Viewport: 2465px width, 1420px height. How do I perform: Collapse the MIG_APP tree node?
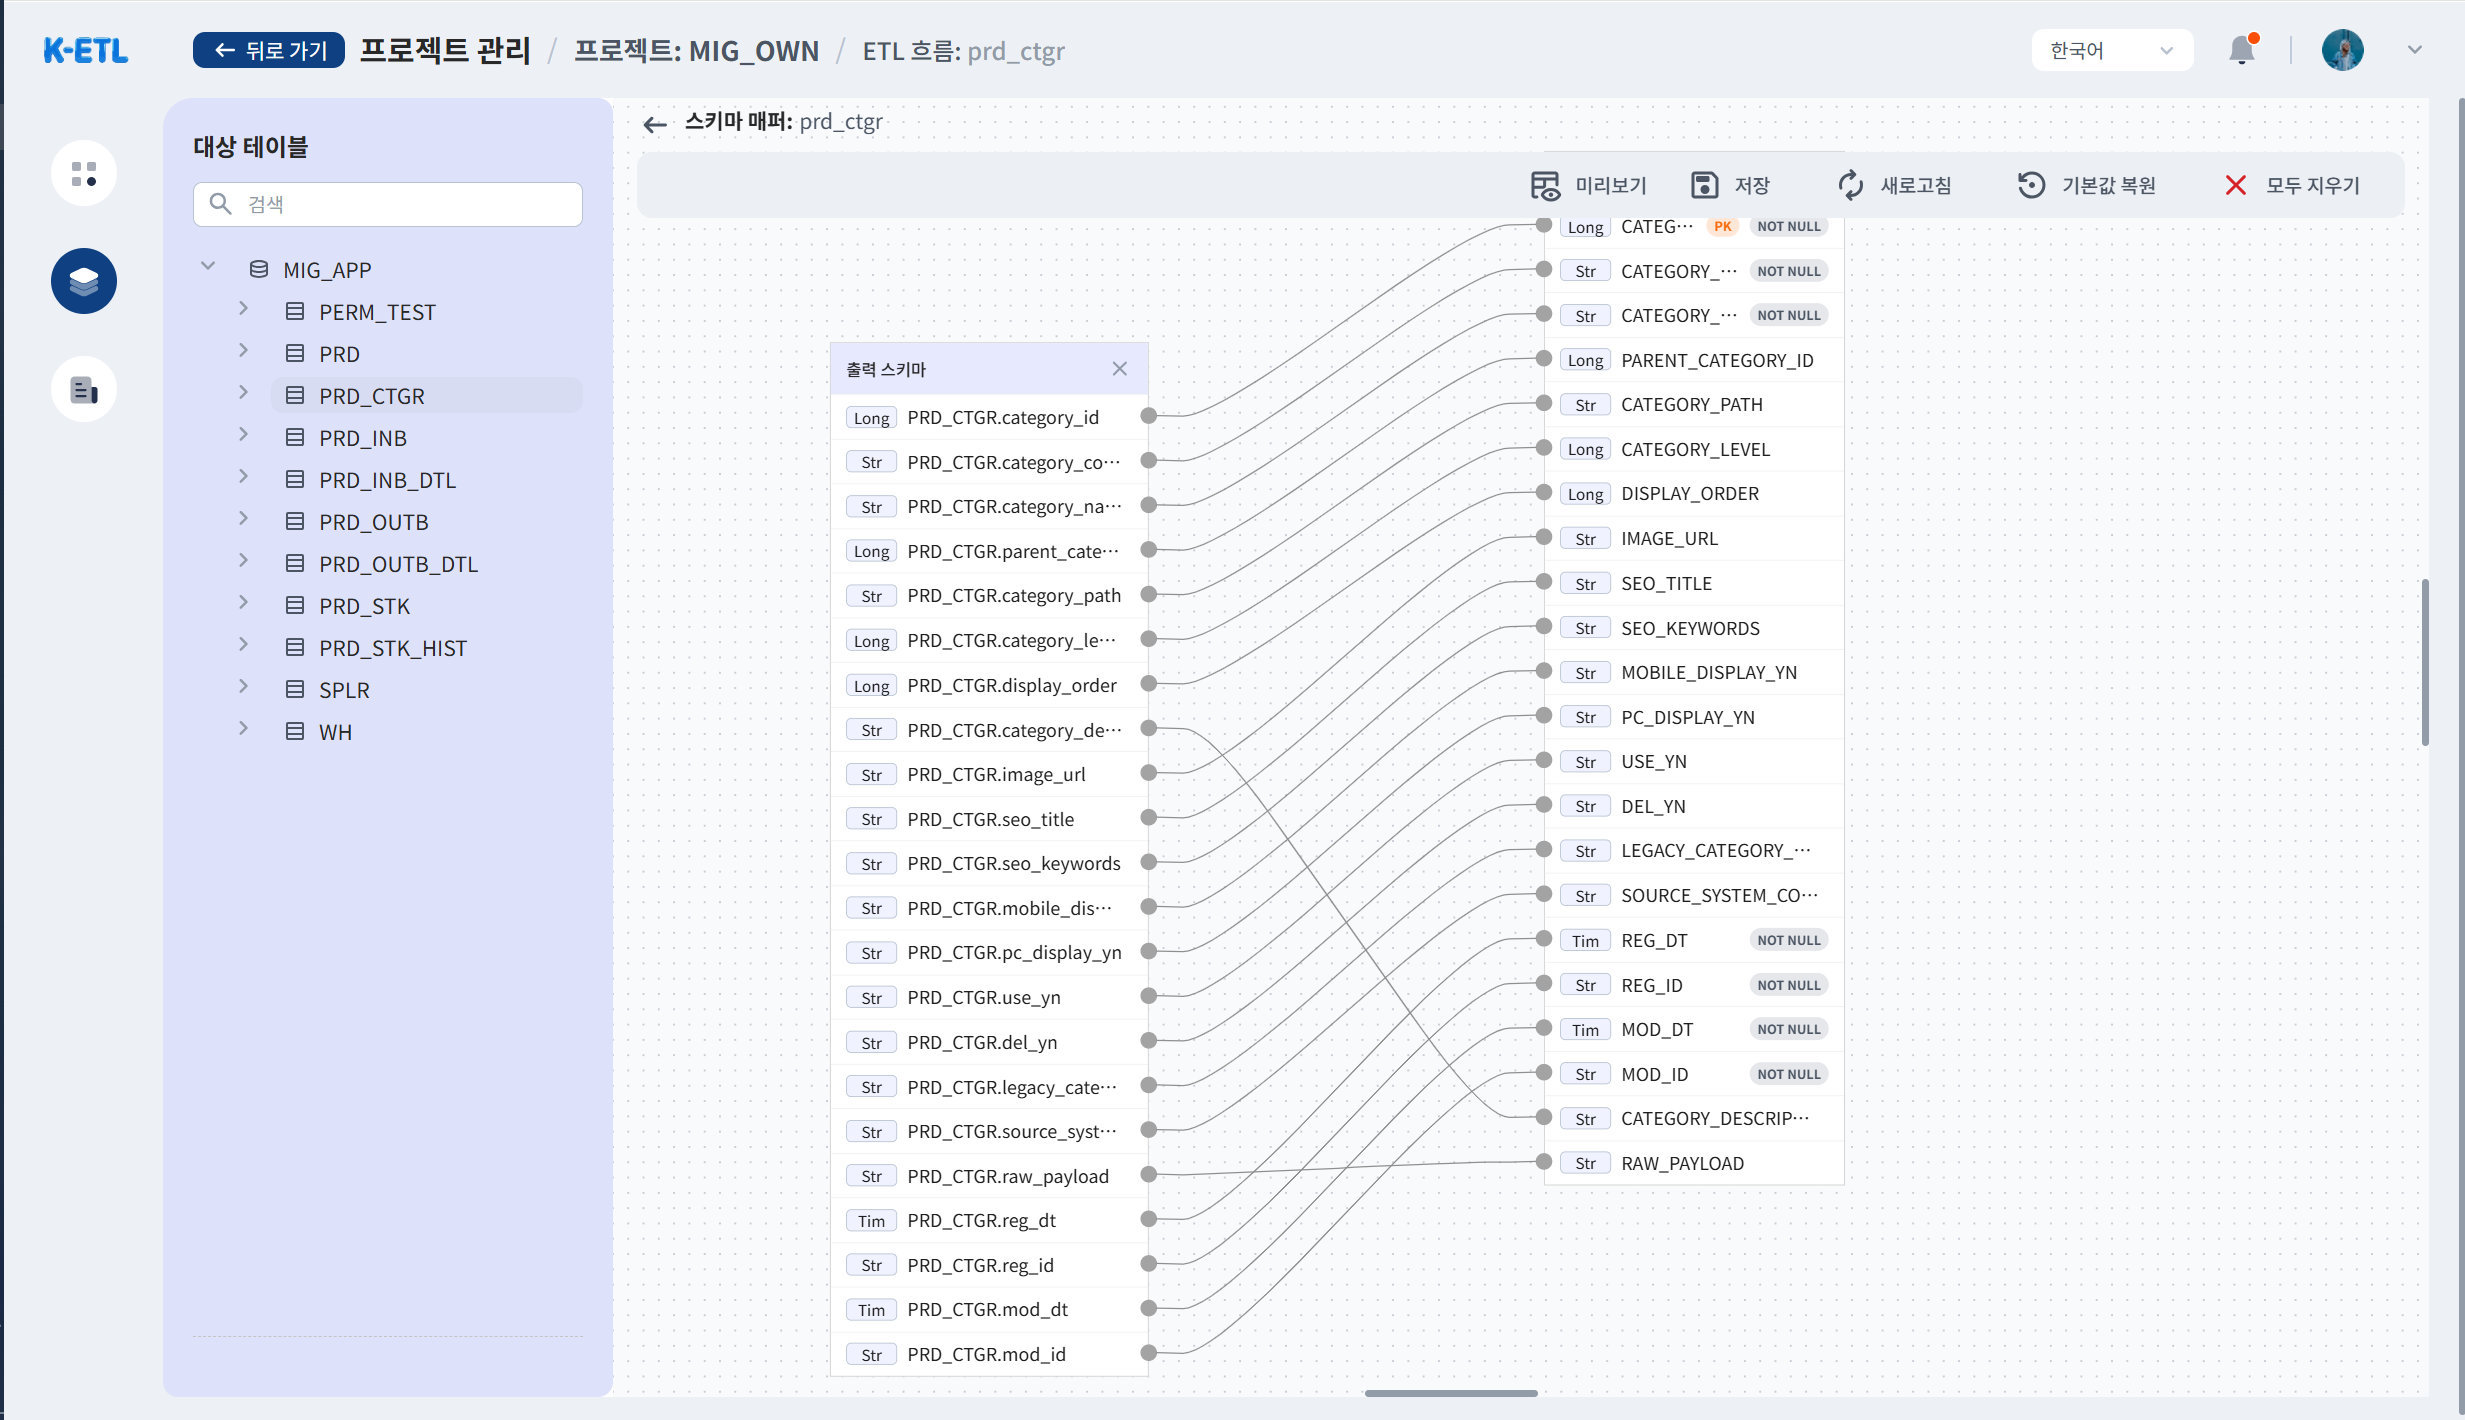tap(208, 266)
